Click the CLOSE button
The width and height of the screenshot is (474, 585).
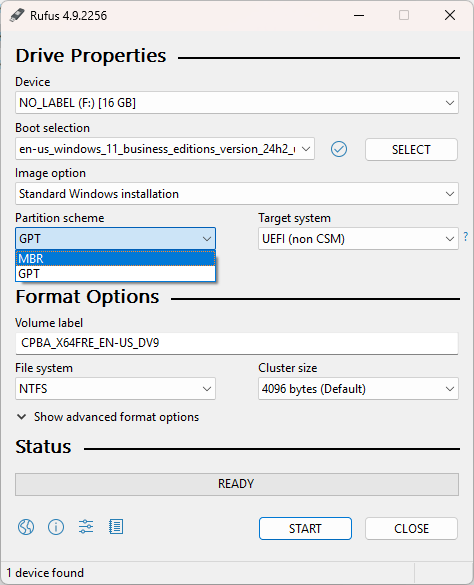coord(411,528)
